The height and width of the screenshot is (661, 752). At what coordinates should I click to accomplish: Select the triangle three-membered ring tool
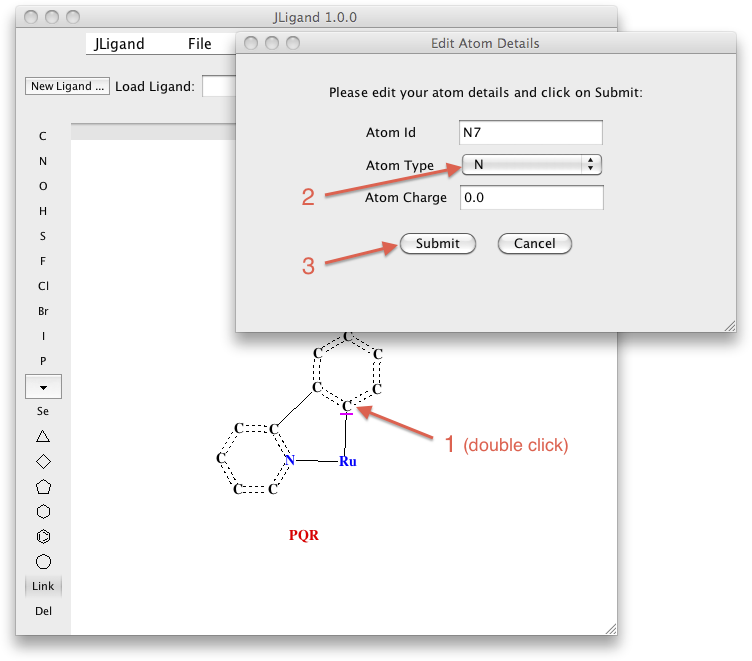tap(43, 436)
